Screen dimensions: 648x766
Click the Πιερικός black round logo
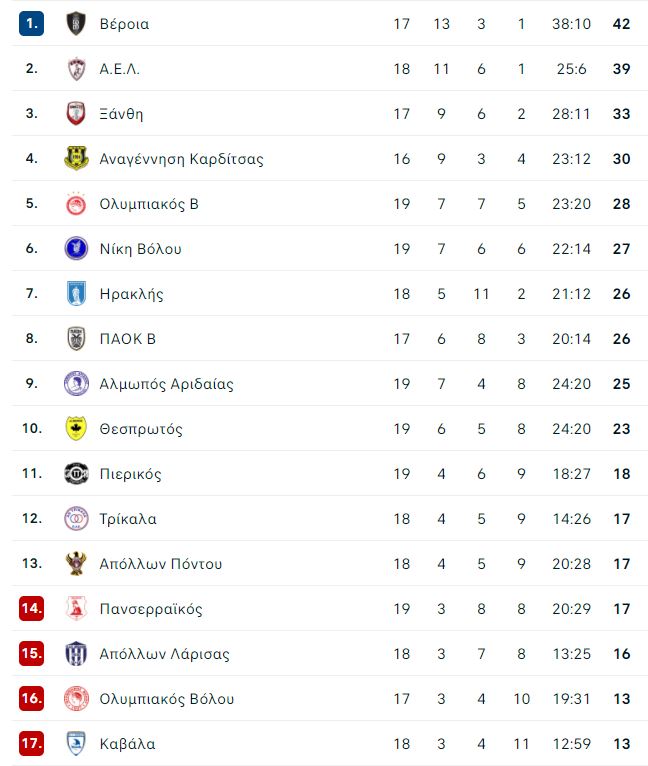[76, 473]
